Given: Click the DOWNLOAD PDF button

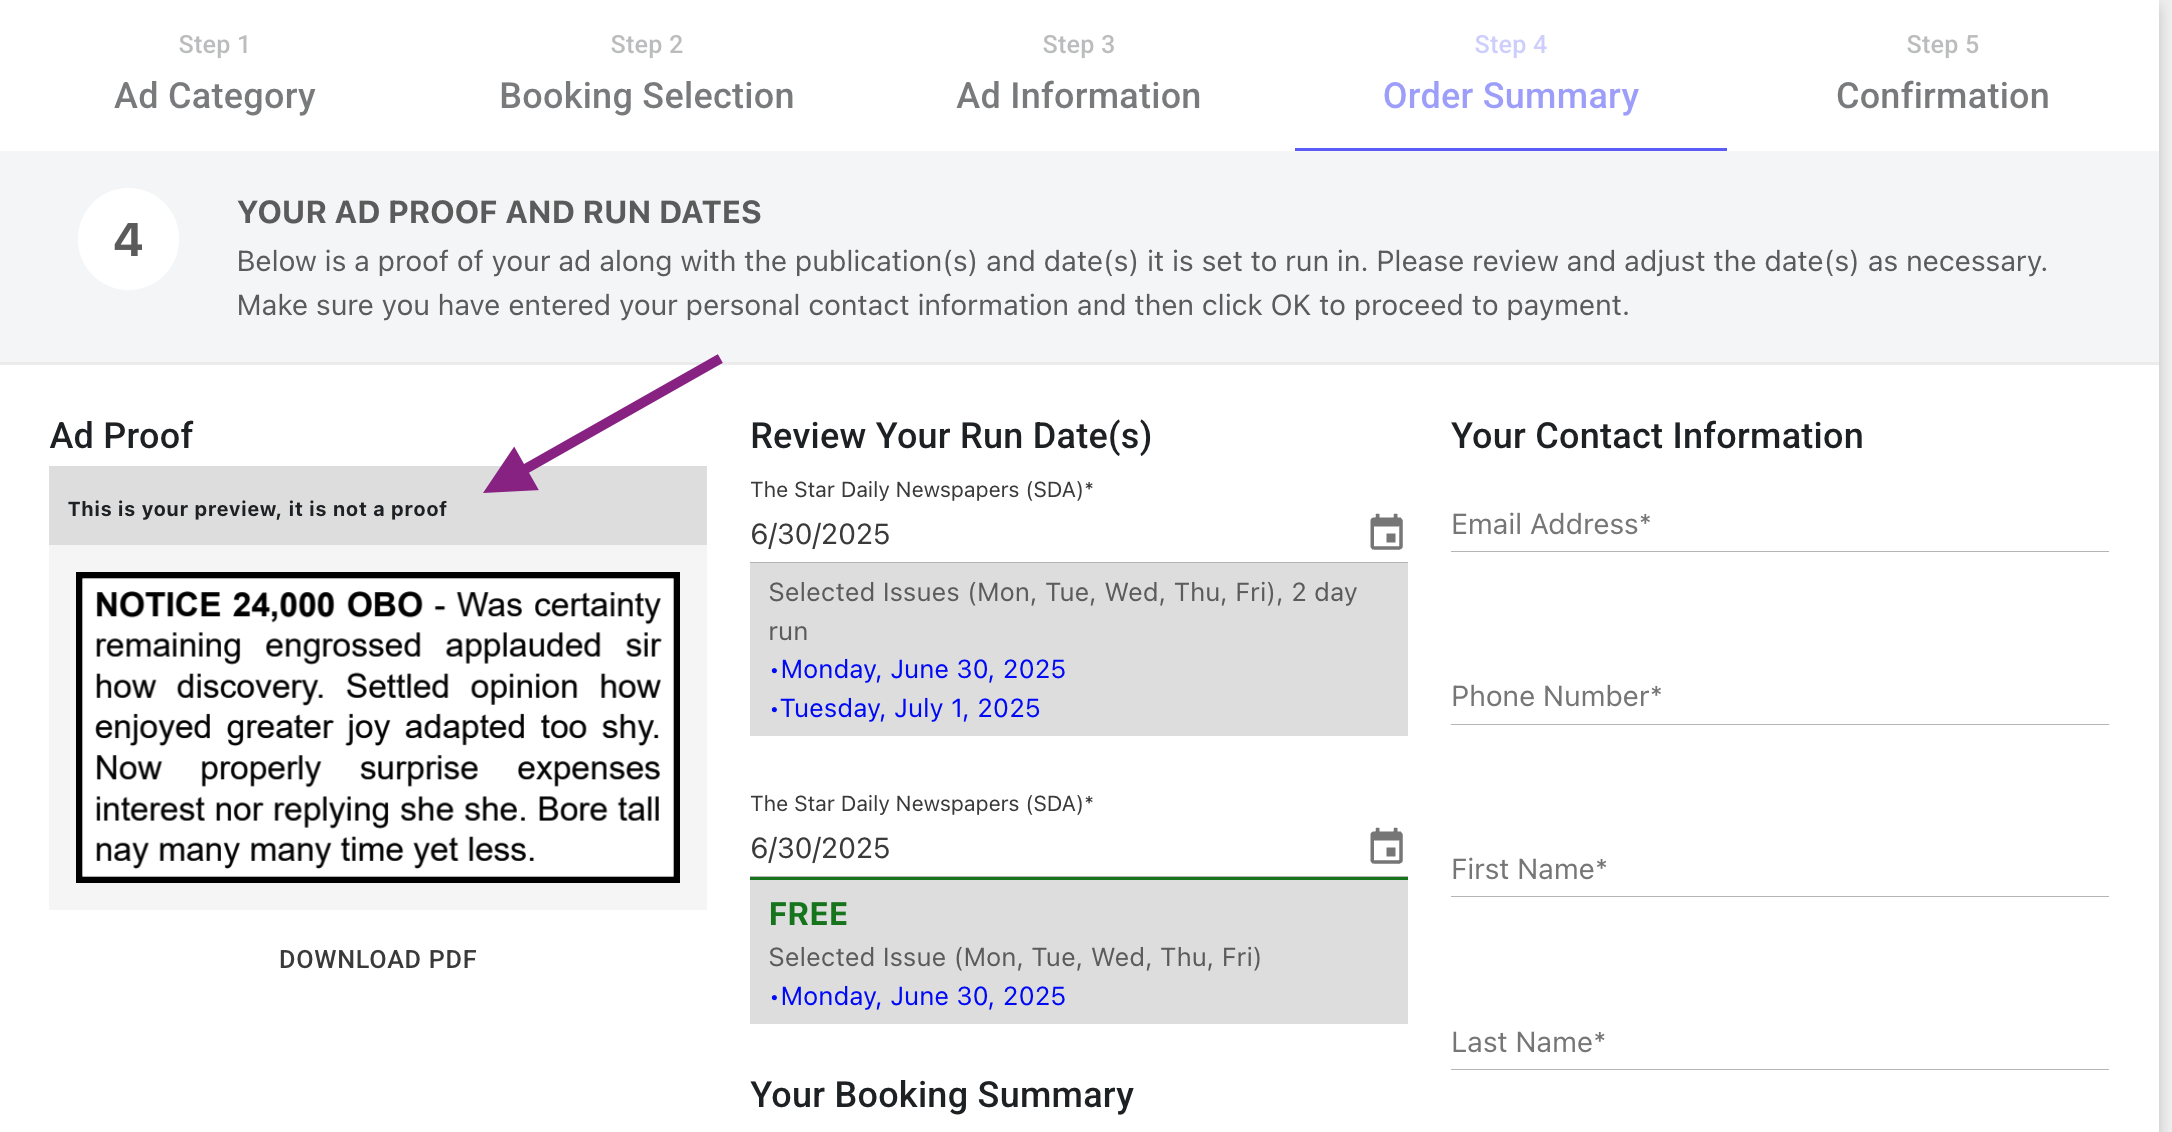Looking at the screenshot, I should point(377,959).
